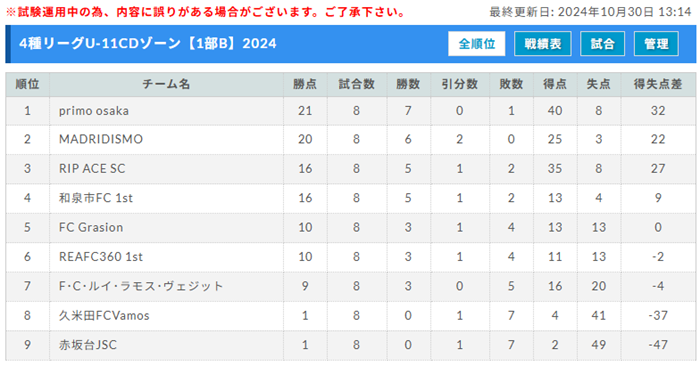Switch to the 戦績表 tab
Viewport: 700px width, 366px height.
pos(542,44)
